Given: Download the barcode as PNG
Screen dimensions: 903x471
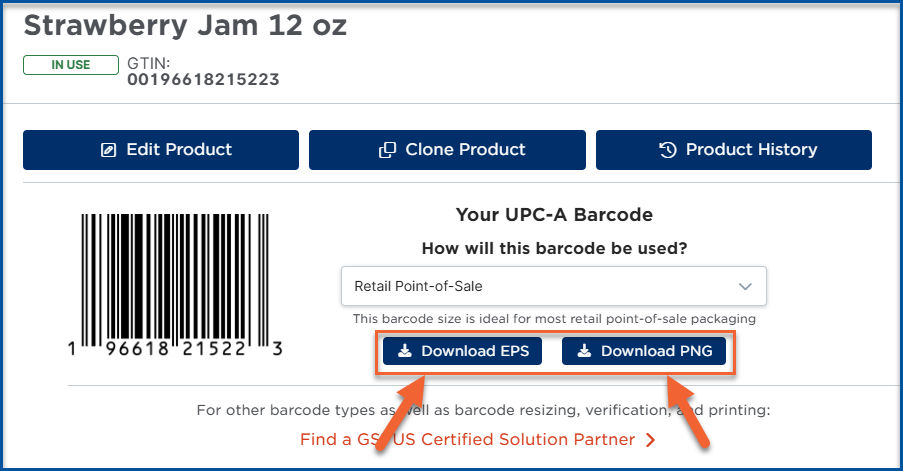Looking at the screenshot, I should (x=644, y=351).
